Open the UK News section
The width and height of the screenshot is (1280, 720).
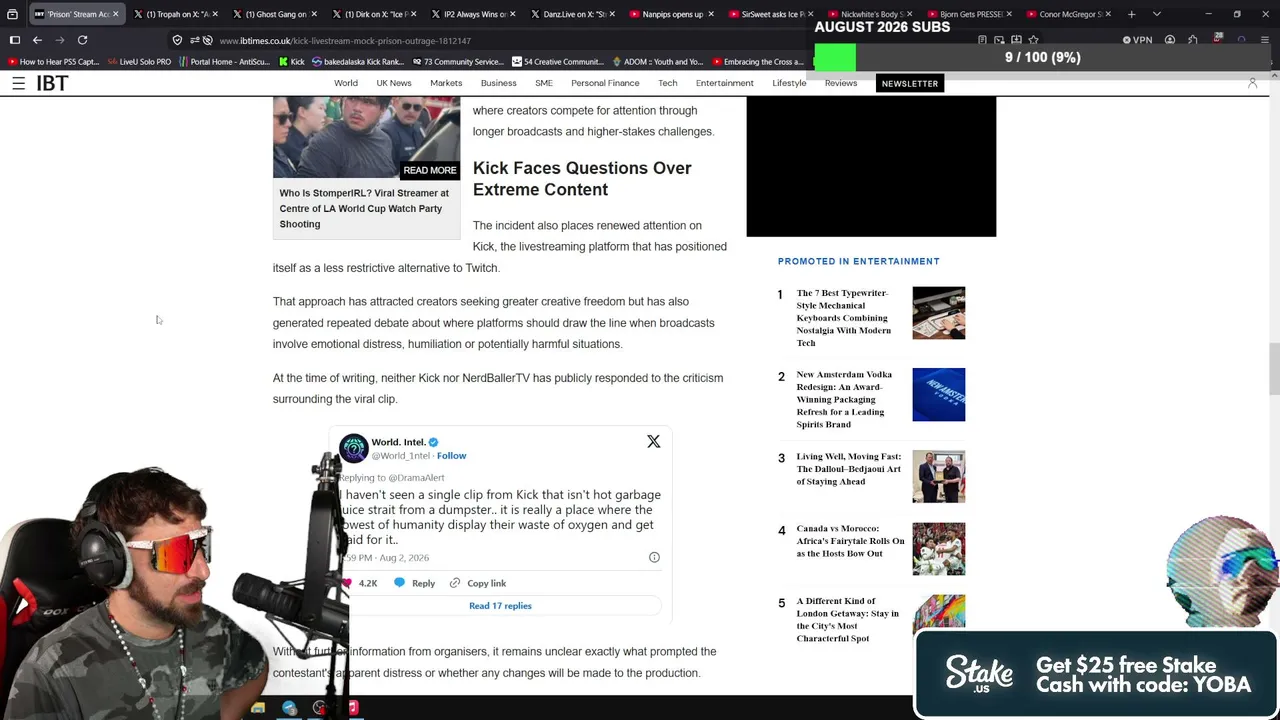point(394,84)
